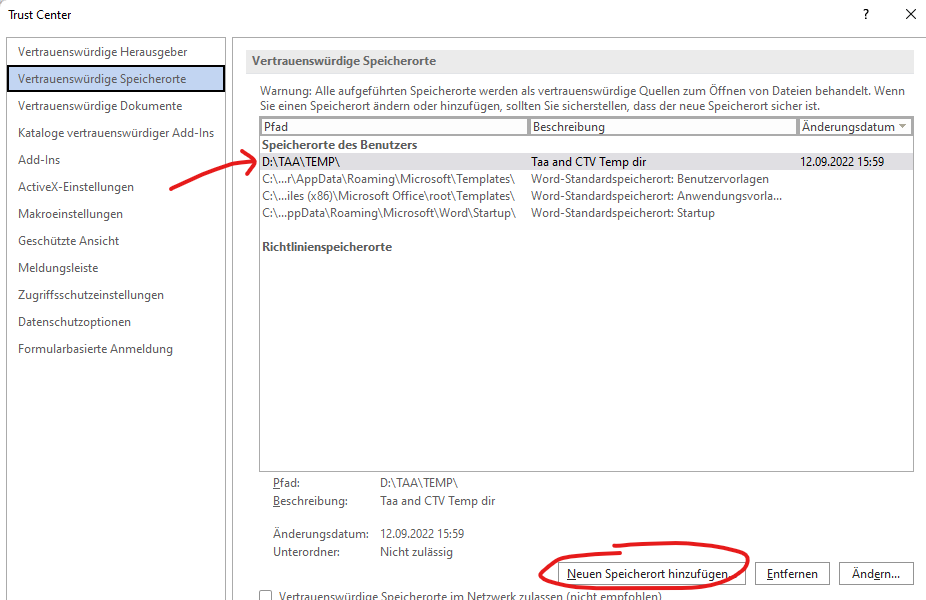Sort list by Pfad column header
This screenshot has width=926, height=600.
393,127
